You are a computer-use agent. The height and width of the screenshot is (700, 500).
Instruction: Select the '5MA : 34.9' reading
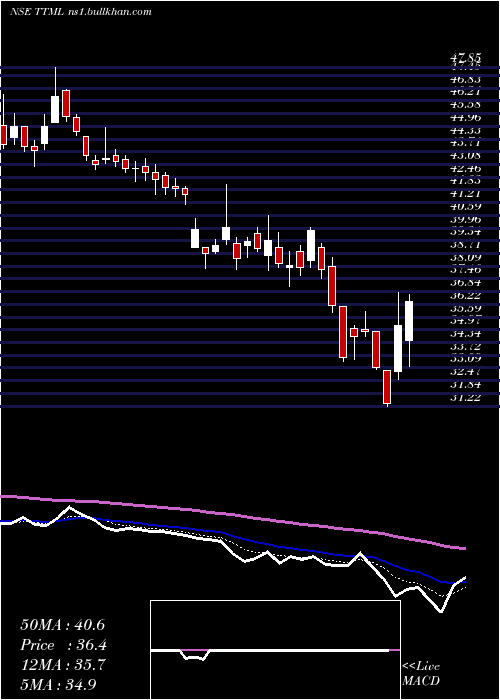pyautogui.click(x=58, y=684)
